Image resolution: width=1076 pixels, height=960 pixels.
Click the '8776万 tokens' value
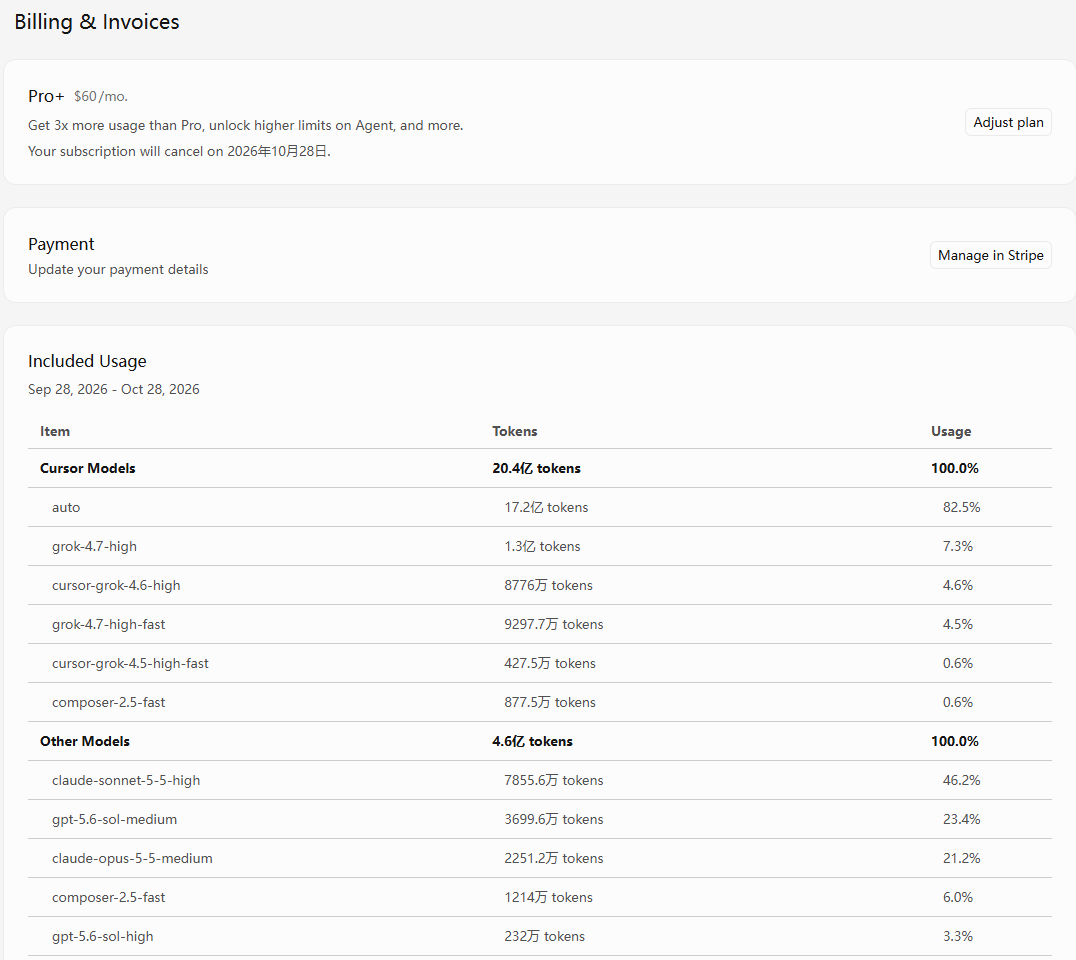(x=548, y=585)
